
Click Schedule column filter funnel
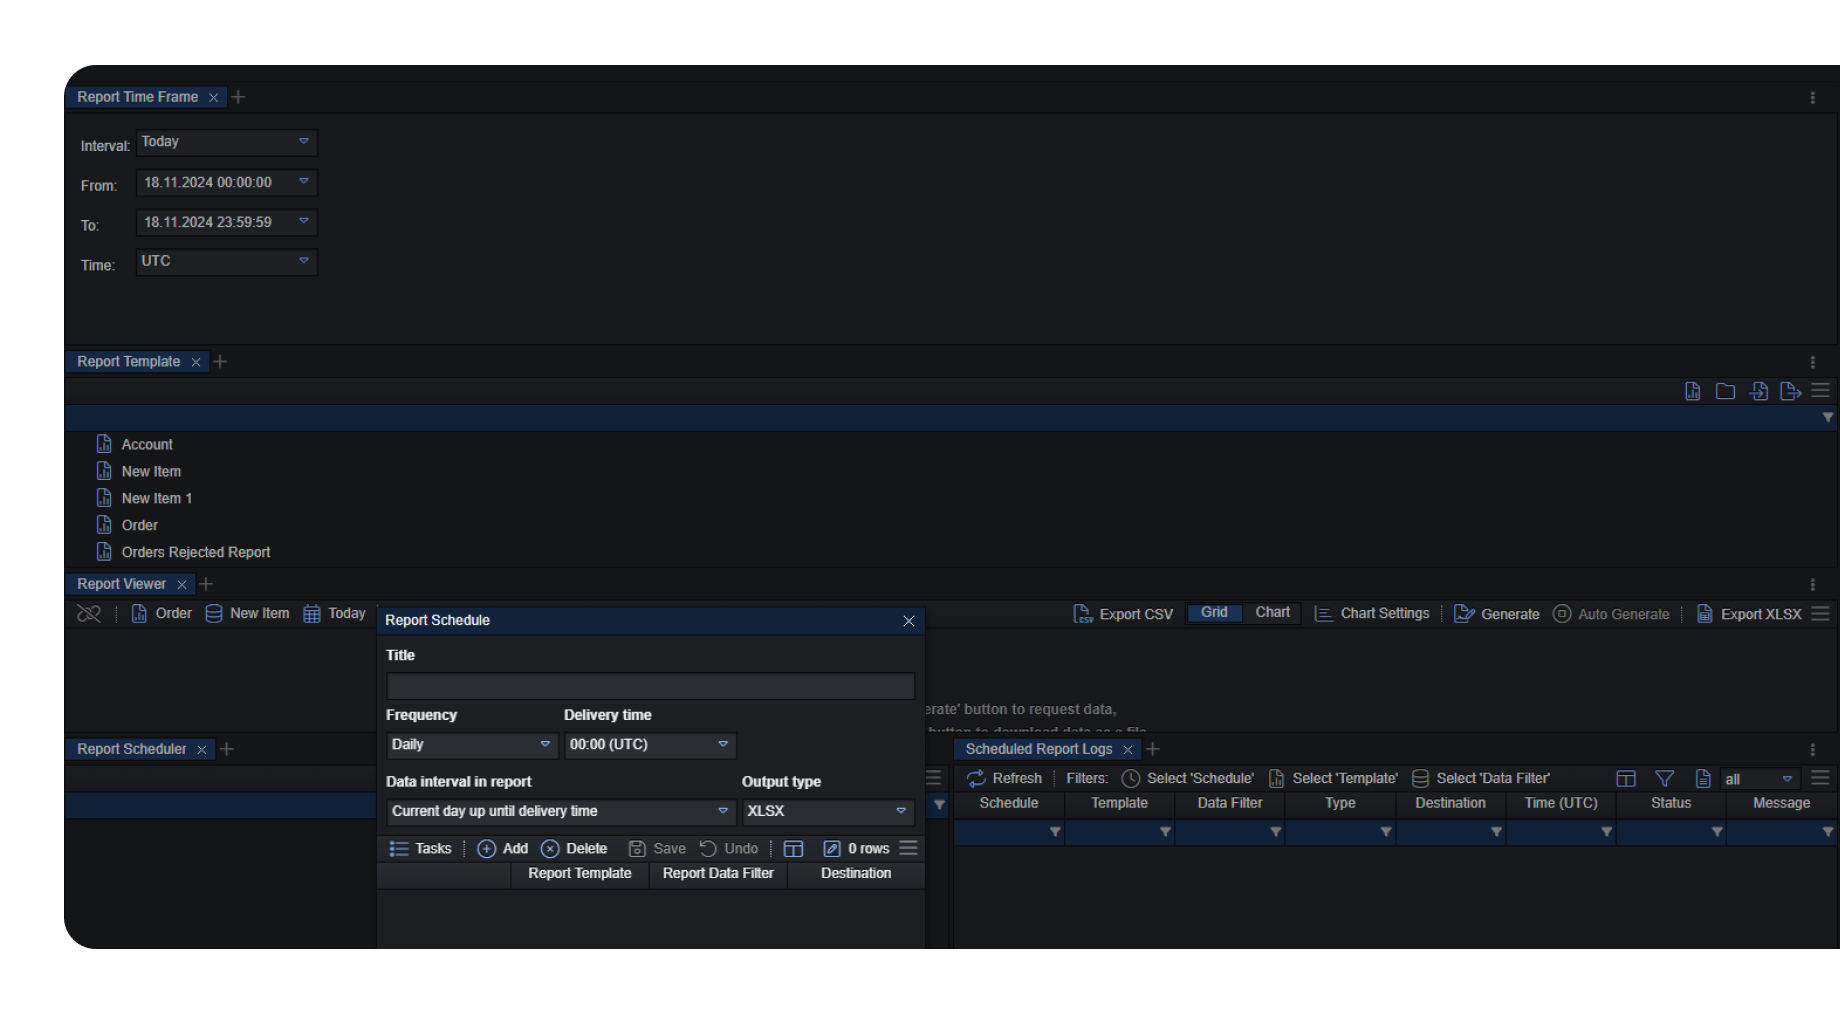1055,832
